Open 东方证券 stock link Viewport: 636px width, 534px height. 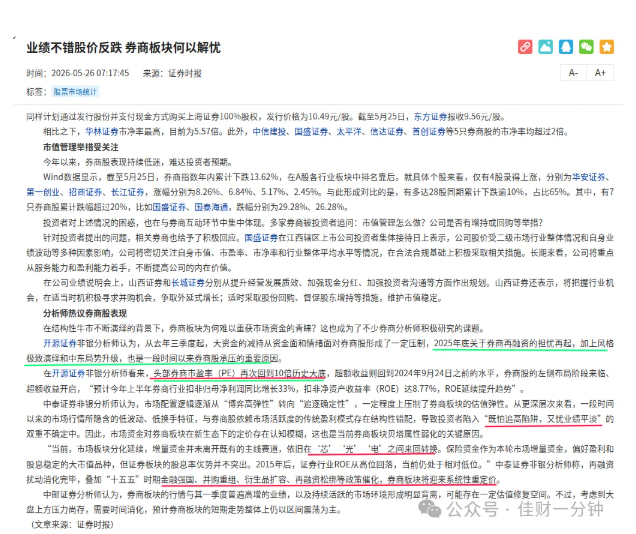tap(430, 117)
